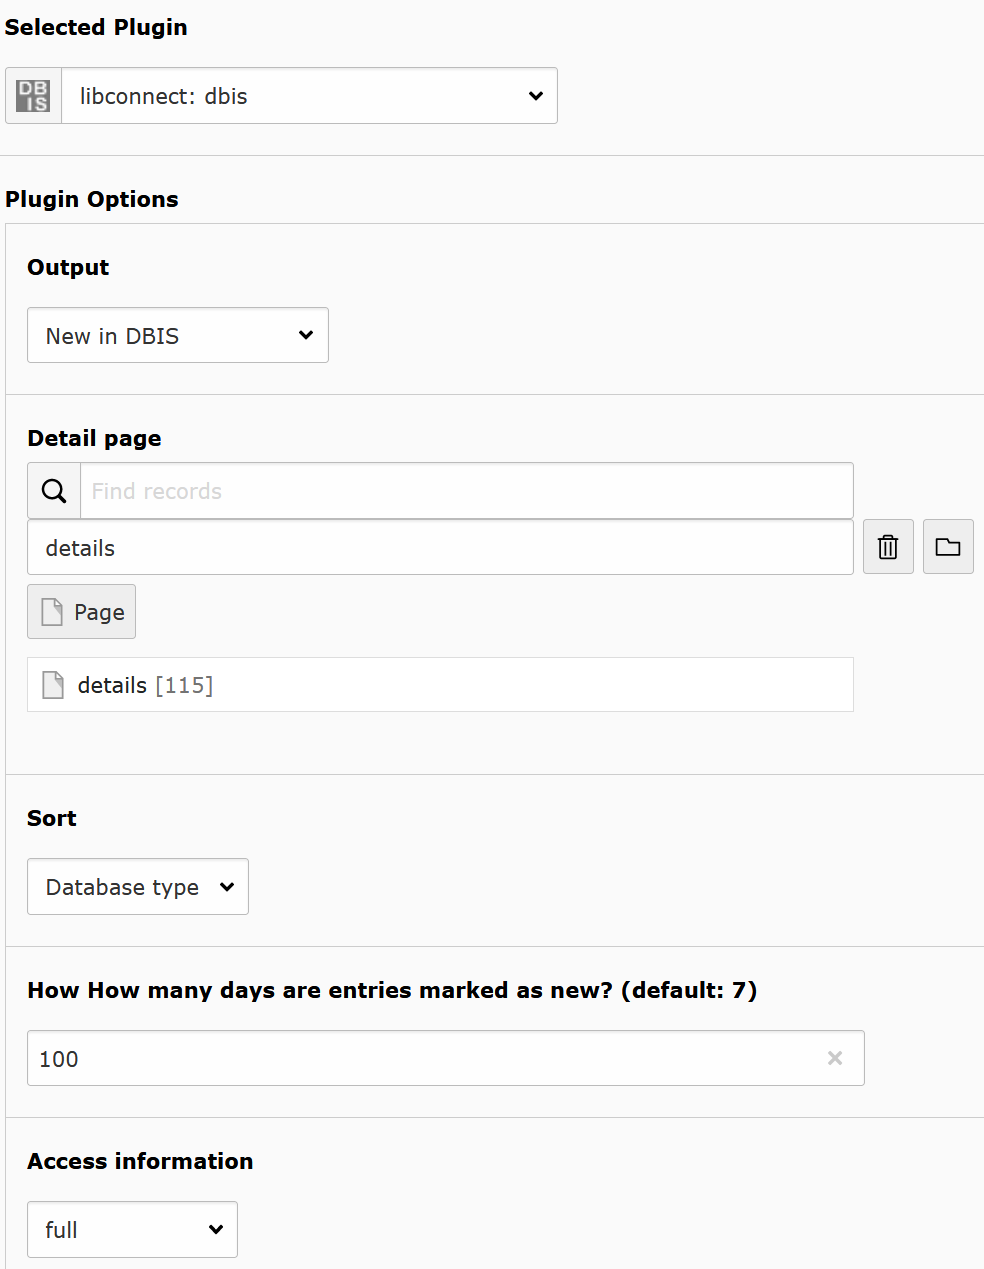Select the details [115] page entry
The width and height of the screenshot is (984, 1269).
pos(440,684)
